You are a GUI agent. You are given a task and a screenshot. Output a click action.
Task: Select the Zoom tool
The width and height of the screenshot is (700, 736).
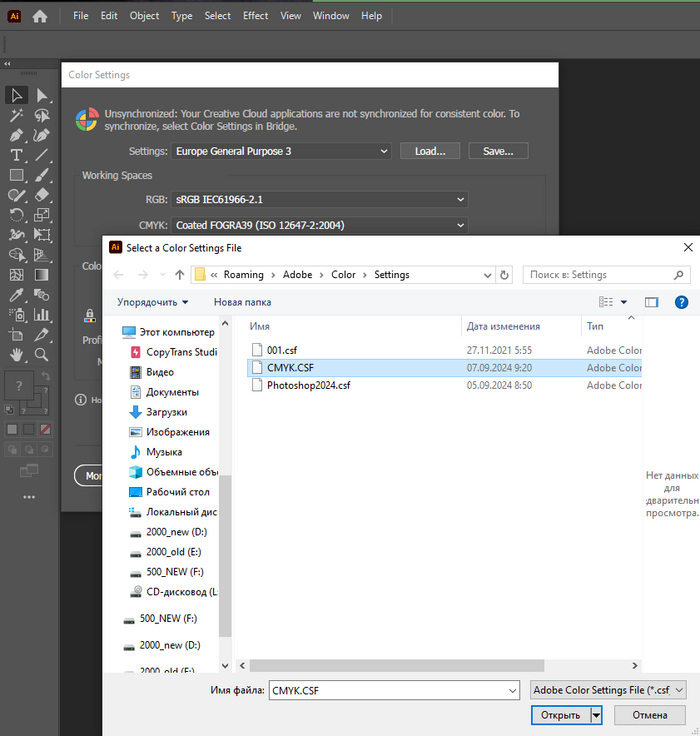point(42,355)
